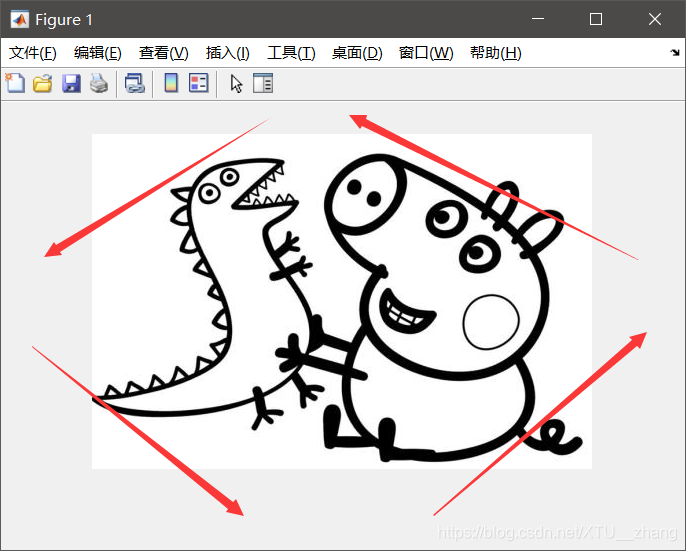Open the 编辑(E) menu
The width and height of the screenshot is (686, 551).
tap(98, 53)
